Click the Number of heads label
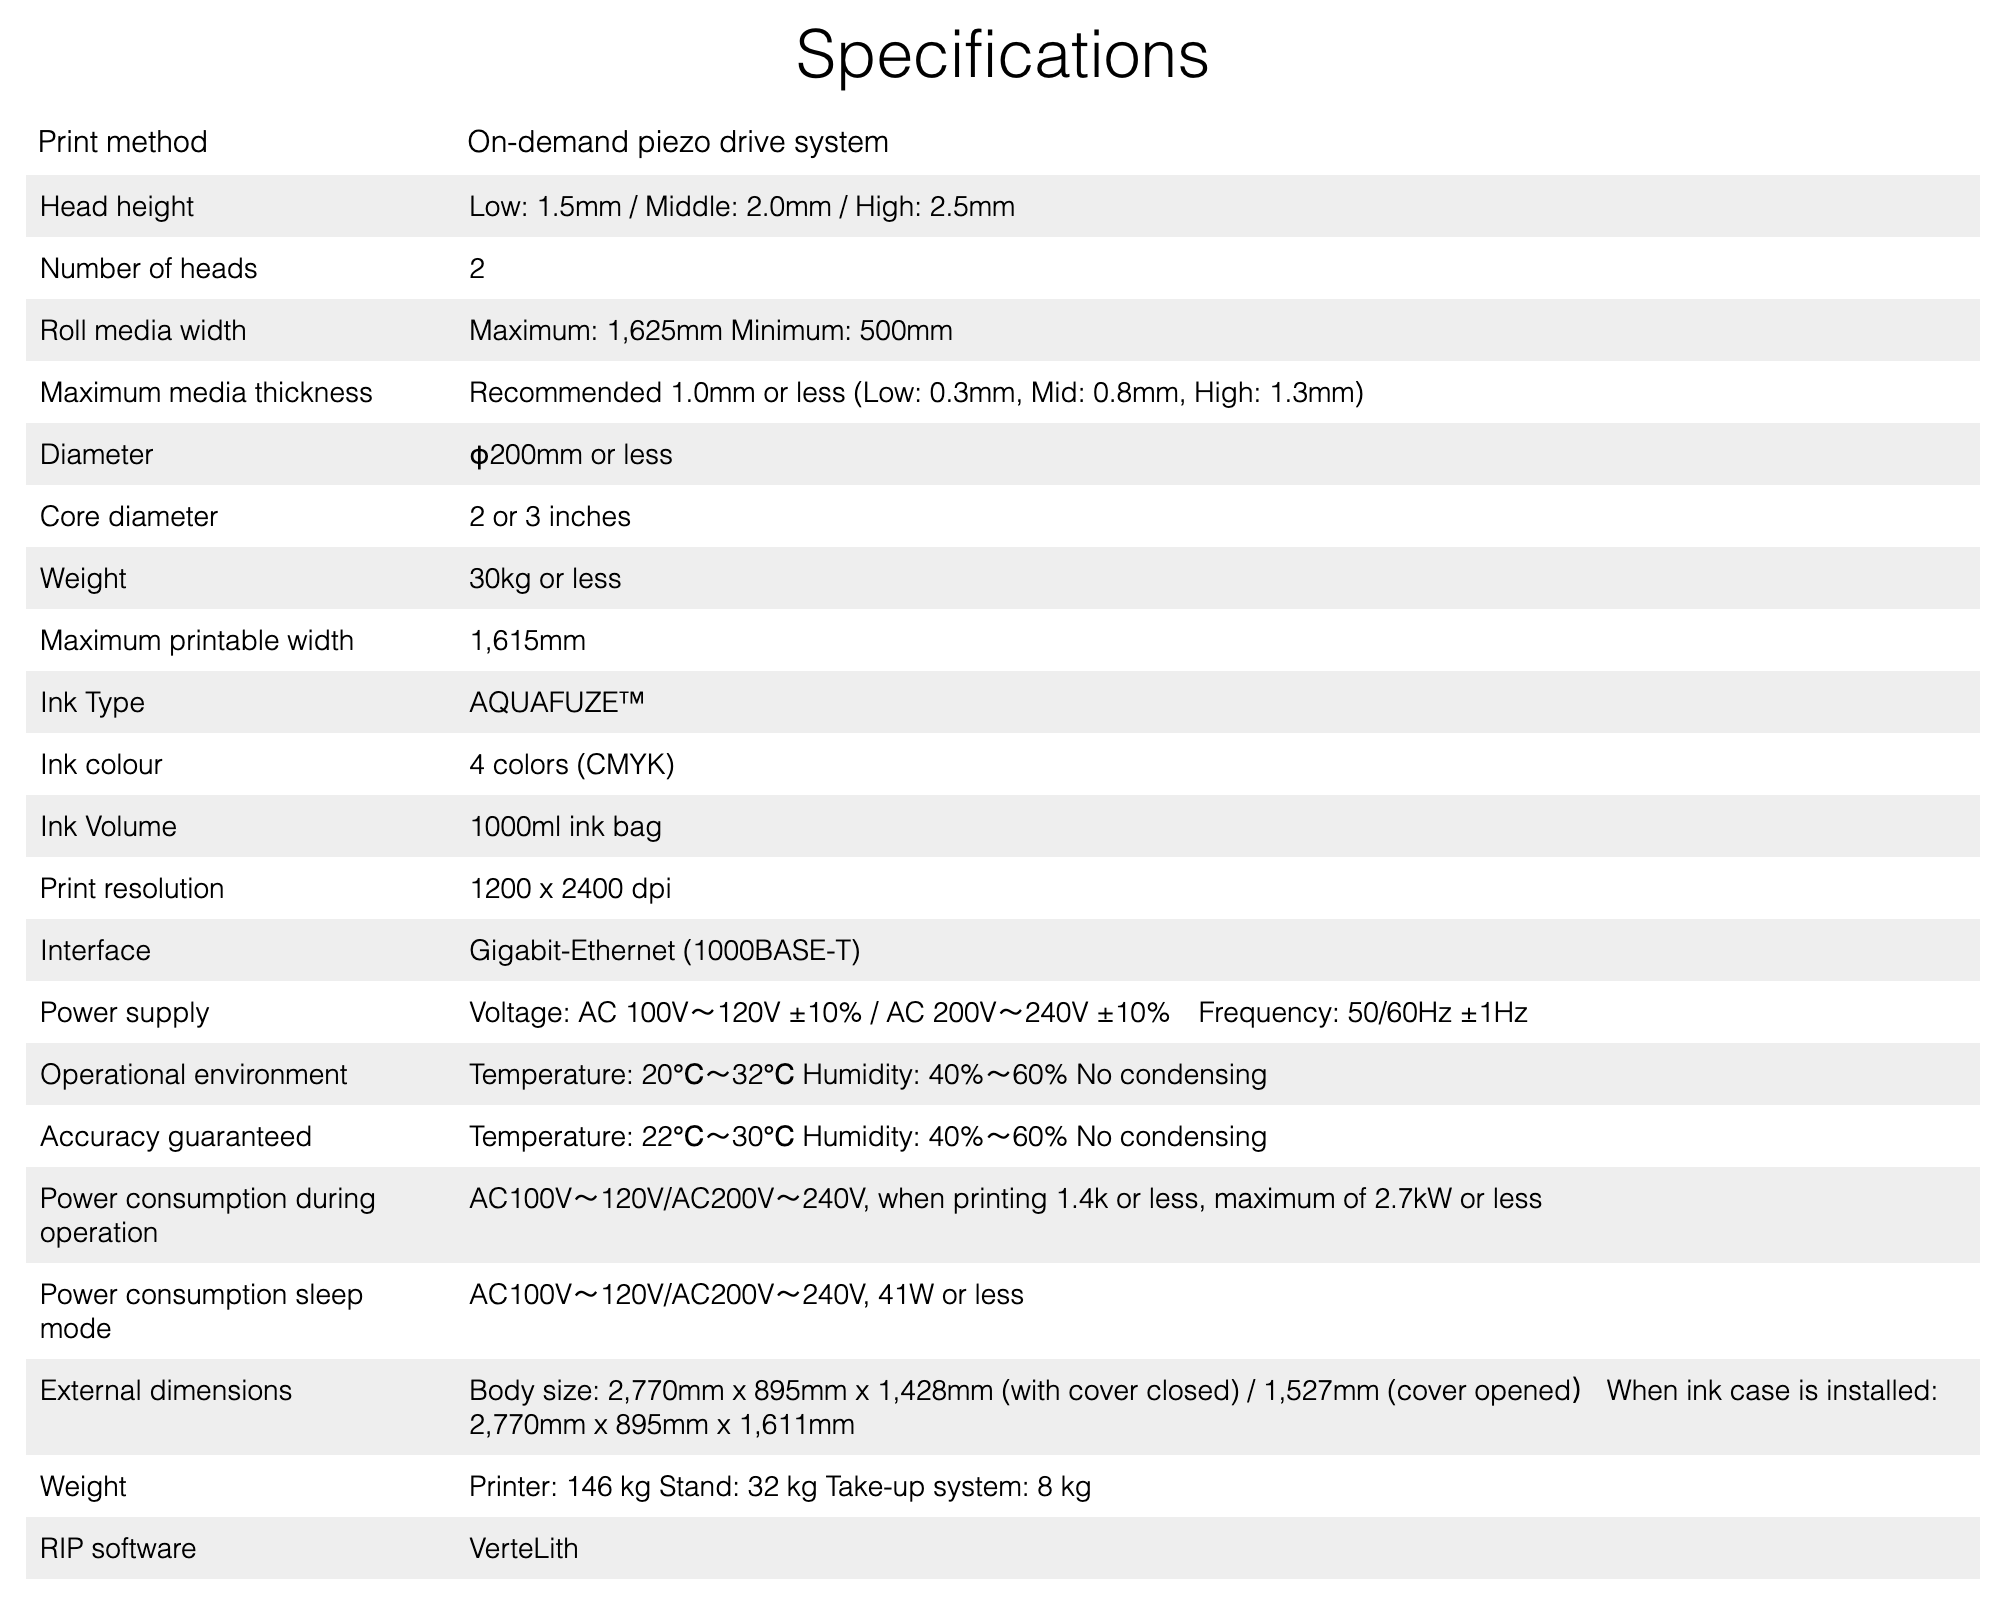This screenshot has width=2012, height=1610. pyautogui.click(x=148, y=268)
